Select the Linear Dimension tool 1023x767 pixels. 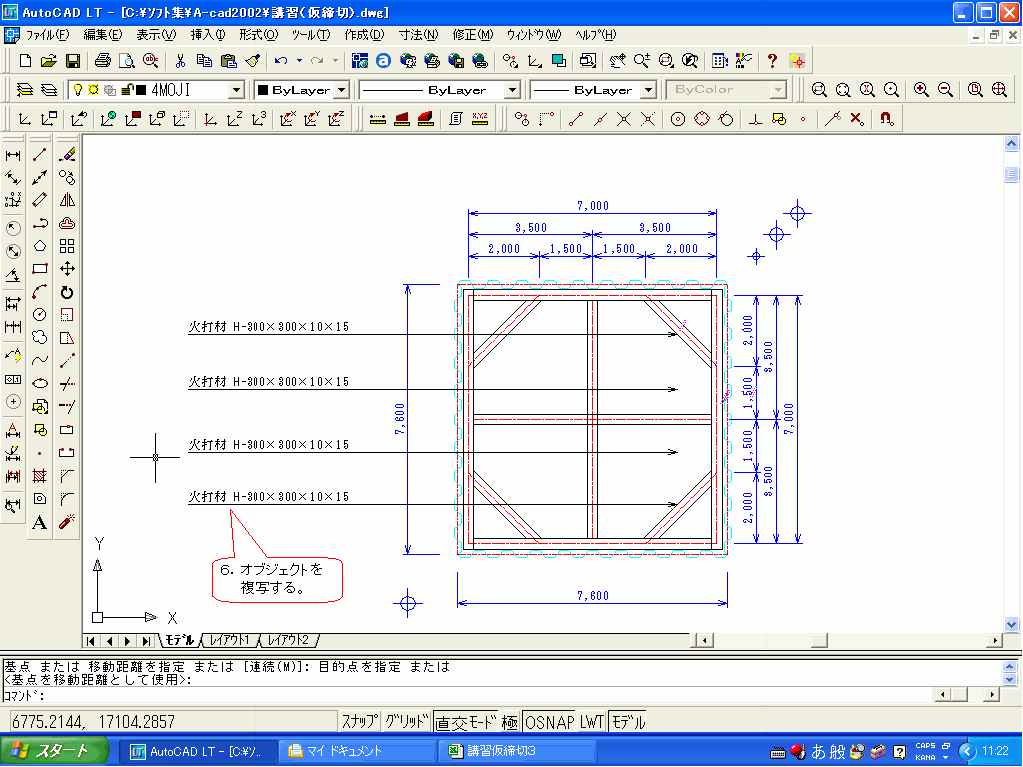tap(13, 155)
